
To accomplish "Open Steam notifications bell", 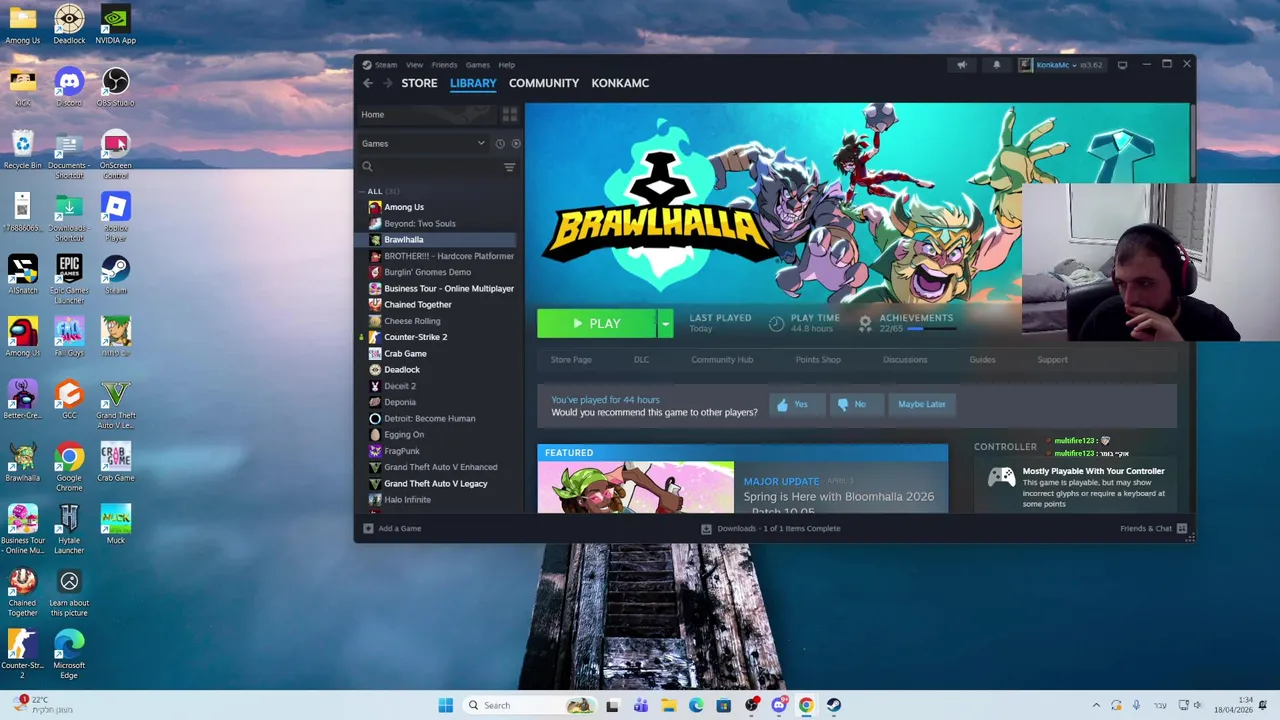I will [x=996, y=65].
